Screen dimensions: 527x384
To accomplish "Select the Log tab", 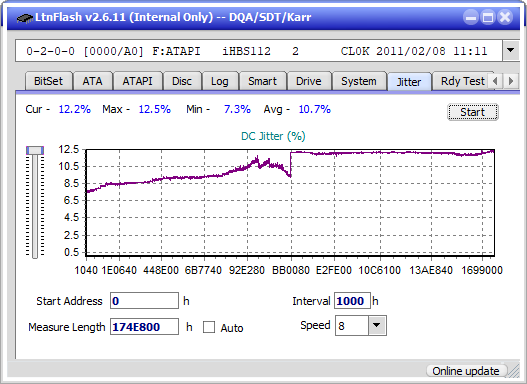I will (219, 81).
